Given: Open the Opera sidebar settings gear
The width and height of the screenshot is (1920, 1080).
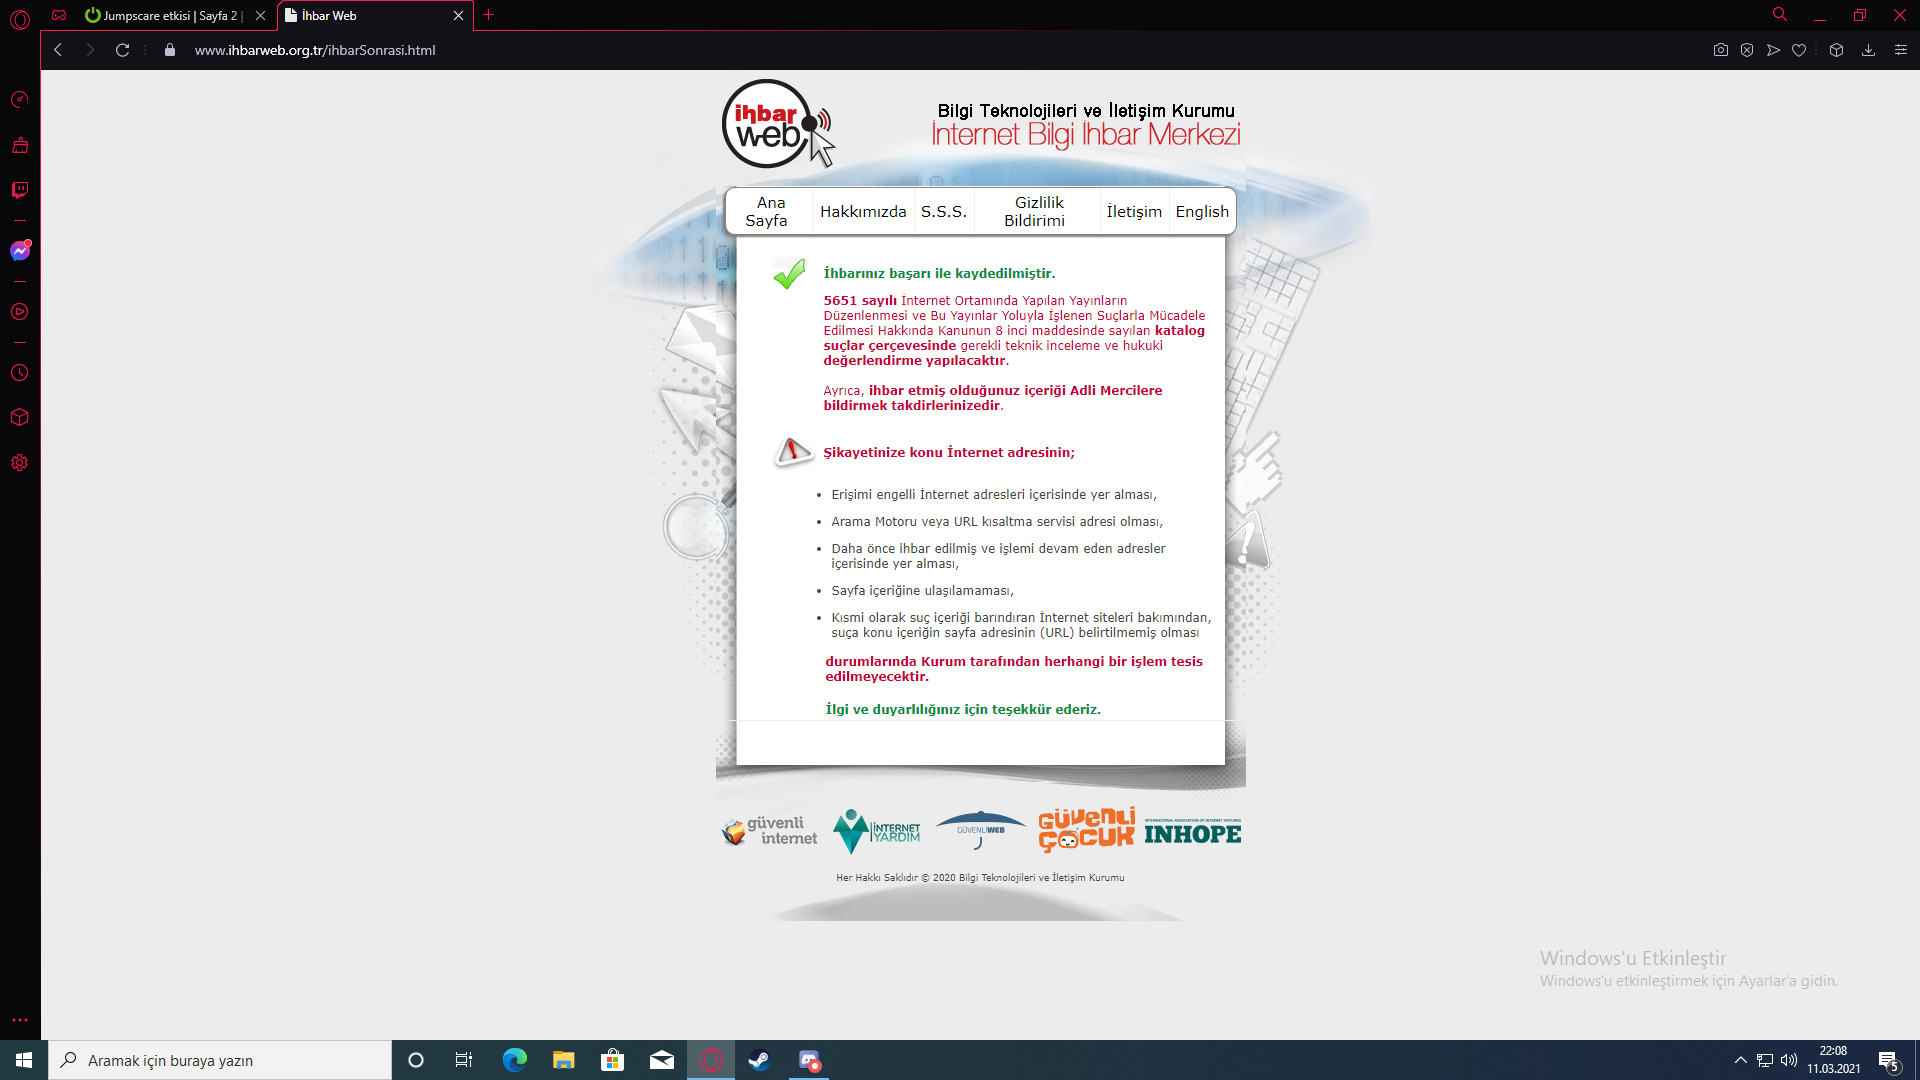Looking at the screenshot, I should point(20,463).
